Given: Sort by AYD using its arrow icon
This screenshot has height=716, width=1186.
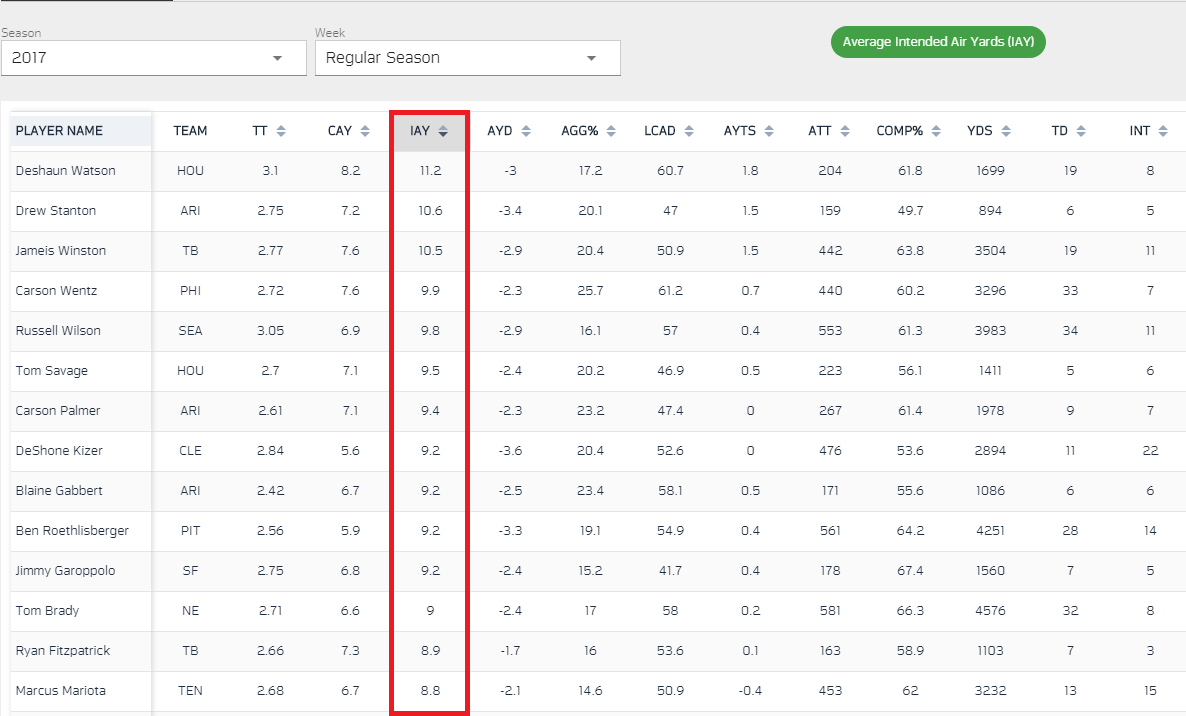Looking at the screenshot, I should point(525,131).
